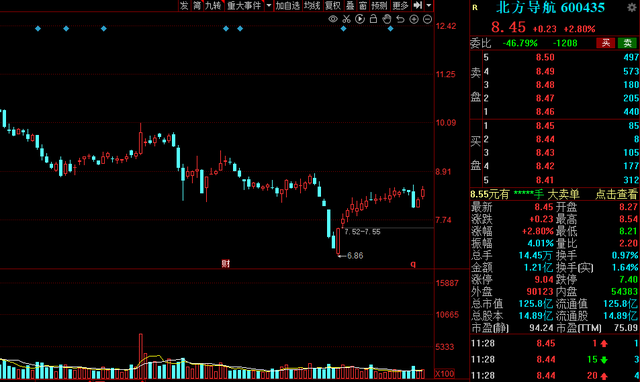
Task: Activate the hand pan tool
Action: coord(387,19)
